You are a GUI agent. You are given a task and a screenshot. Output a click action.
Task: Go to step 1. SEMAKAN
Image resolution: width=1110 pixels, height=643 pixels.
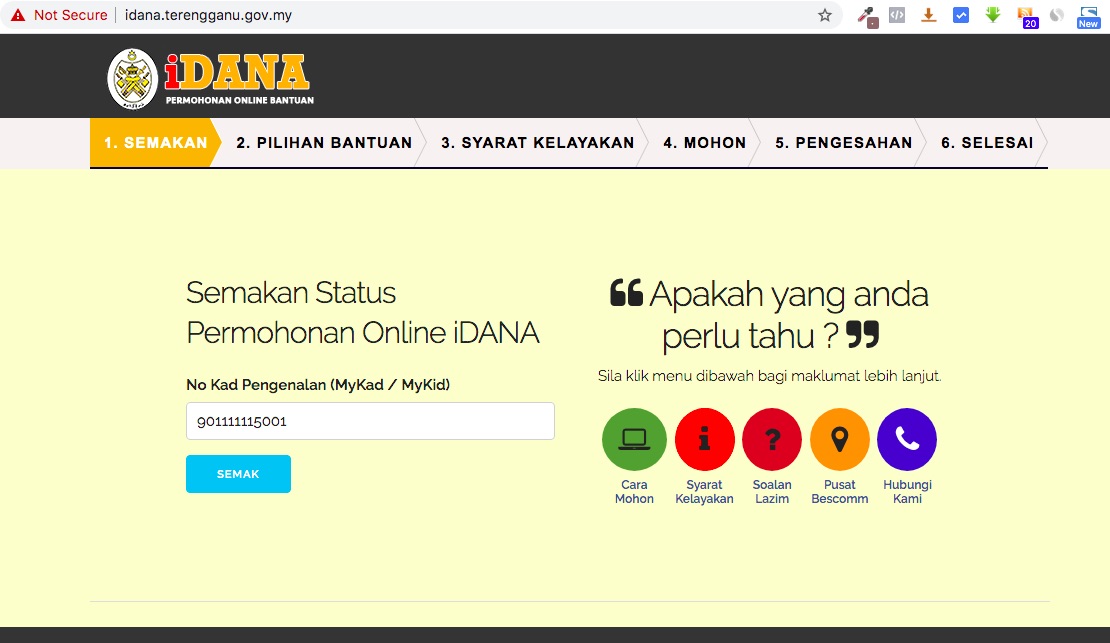tap(156, 142)
